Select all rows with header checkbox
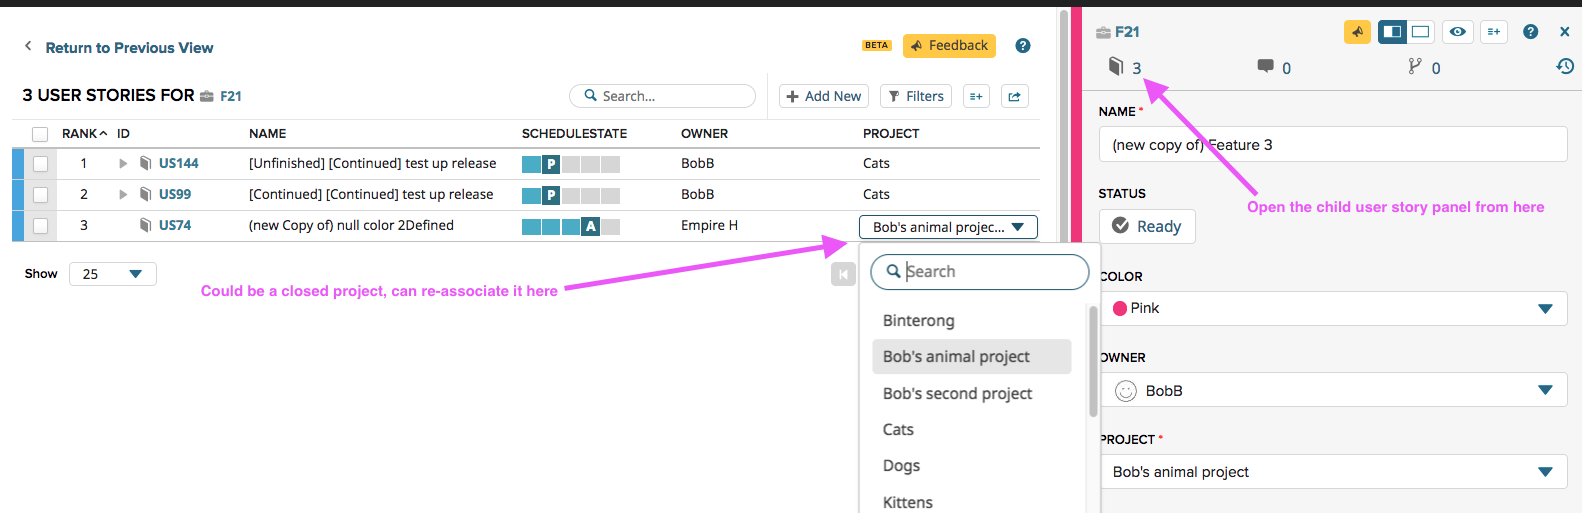This screenshot has width=1582, height=513. tap(40, 134)
